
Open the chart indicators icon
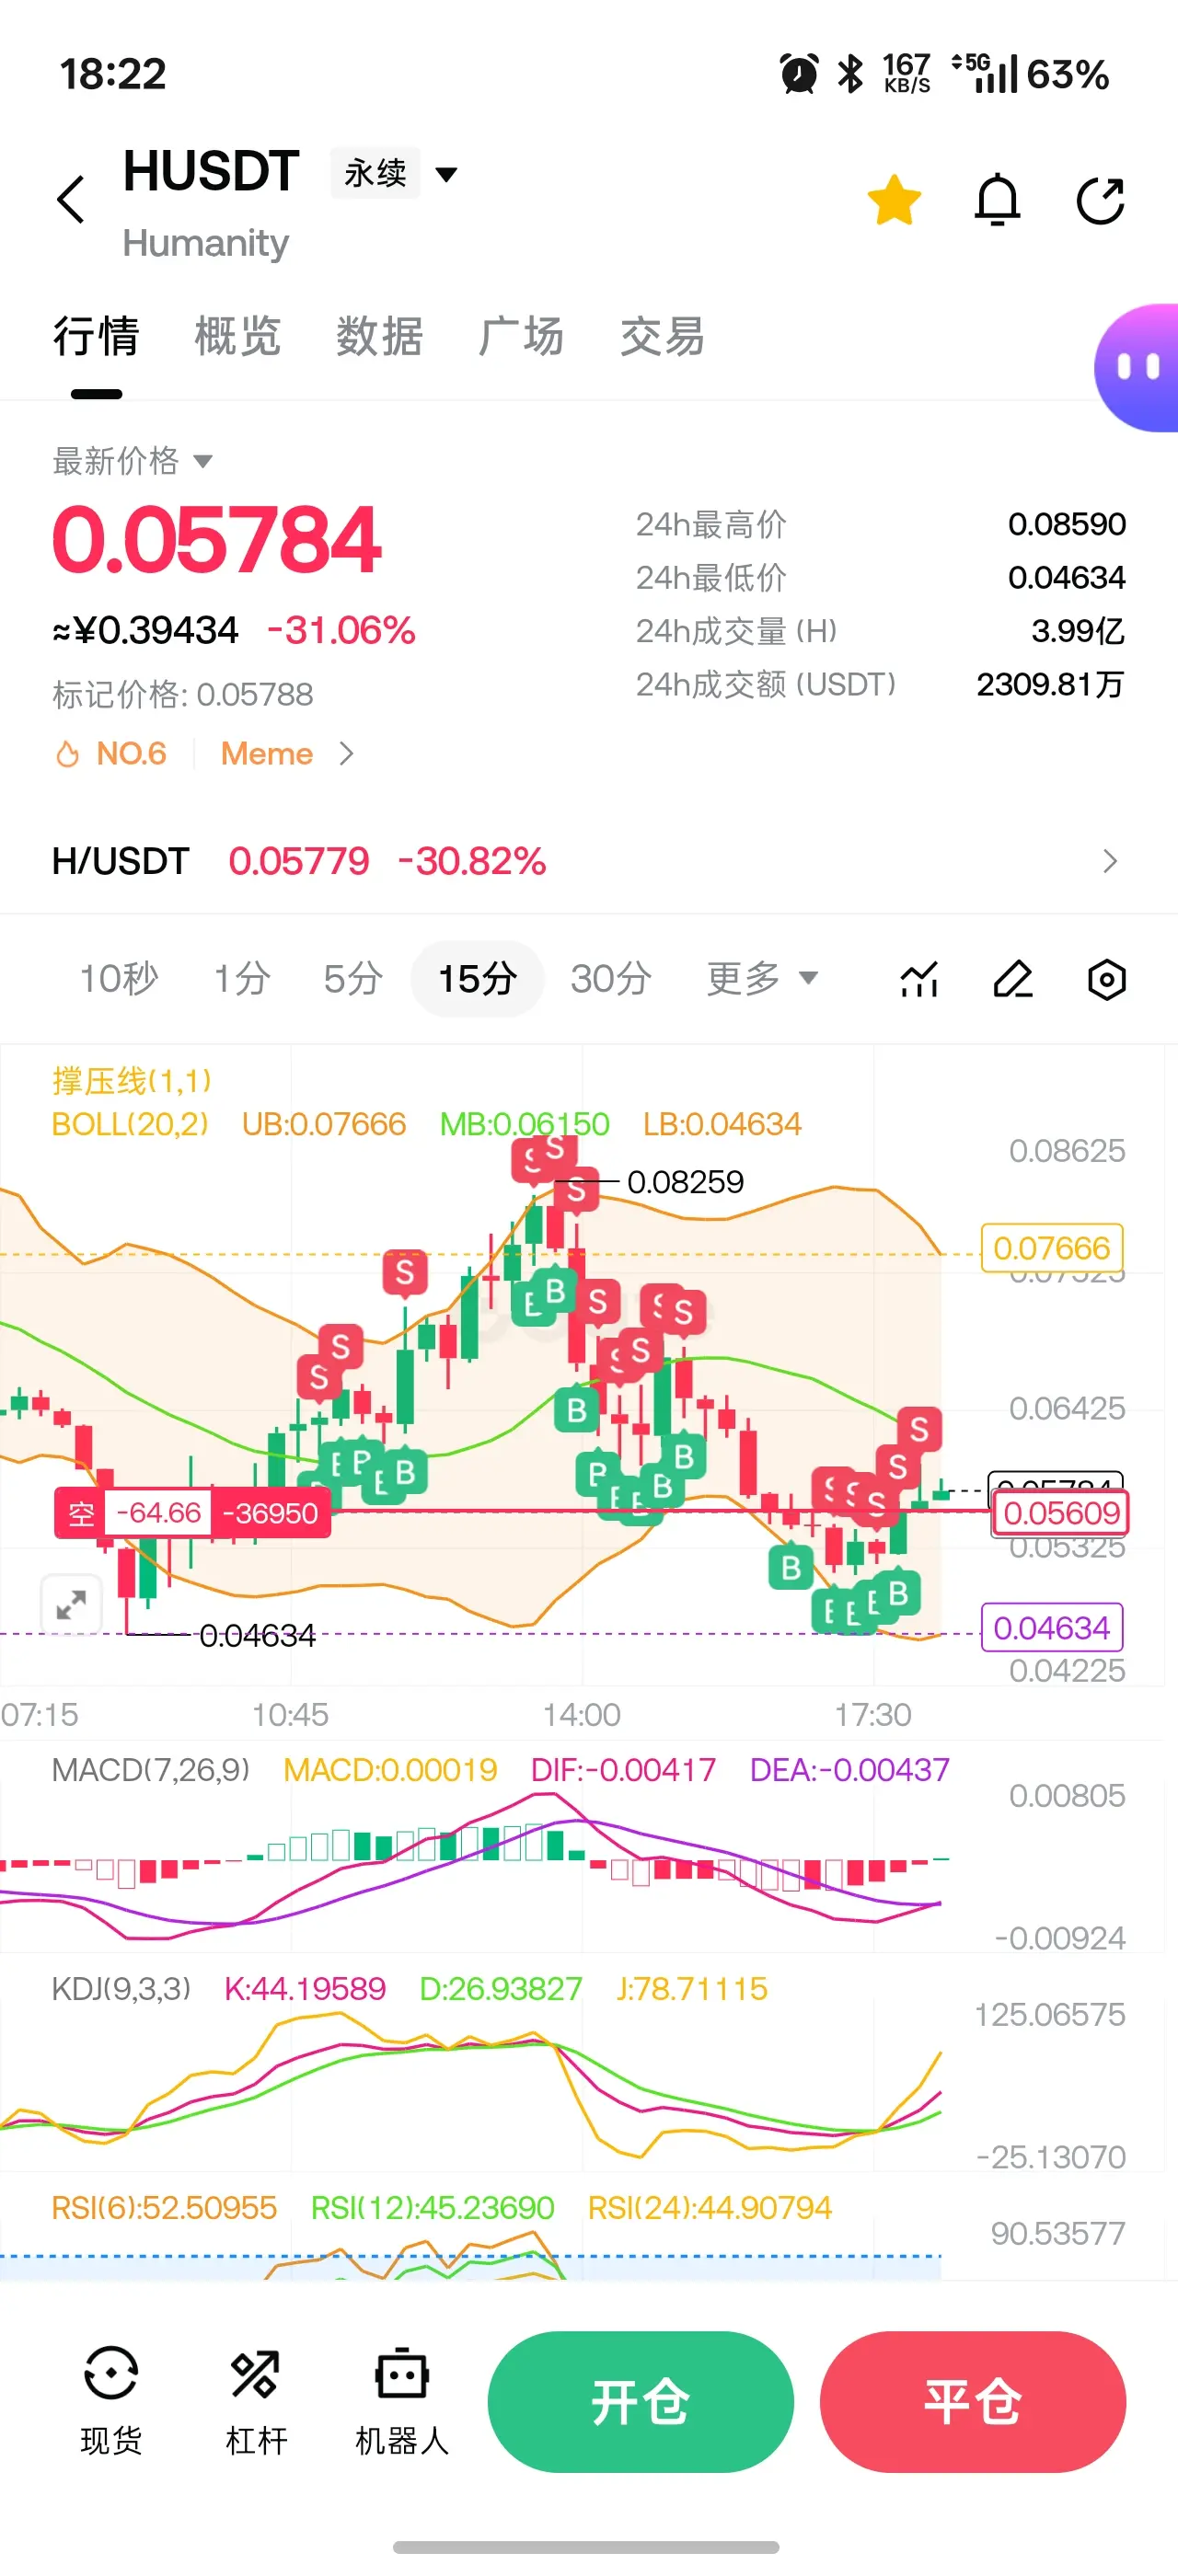[919, 979]
